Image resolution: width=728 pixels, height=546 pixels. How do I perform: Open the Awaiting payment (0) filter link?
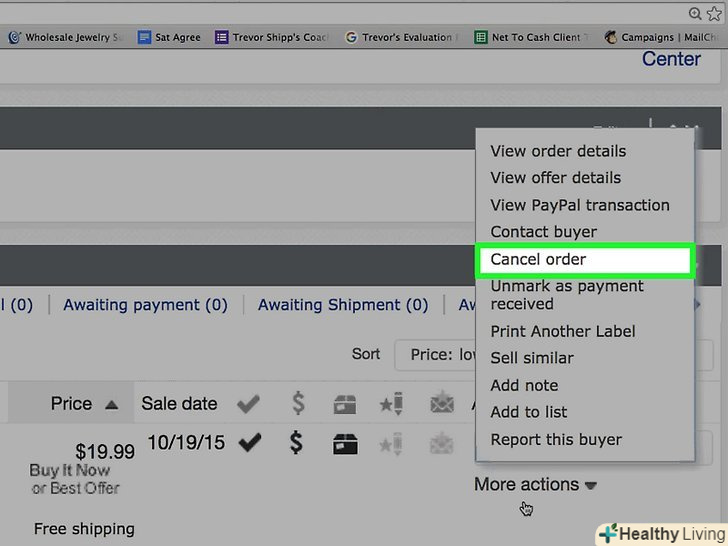point(145,305)
